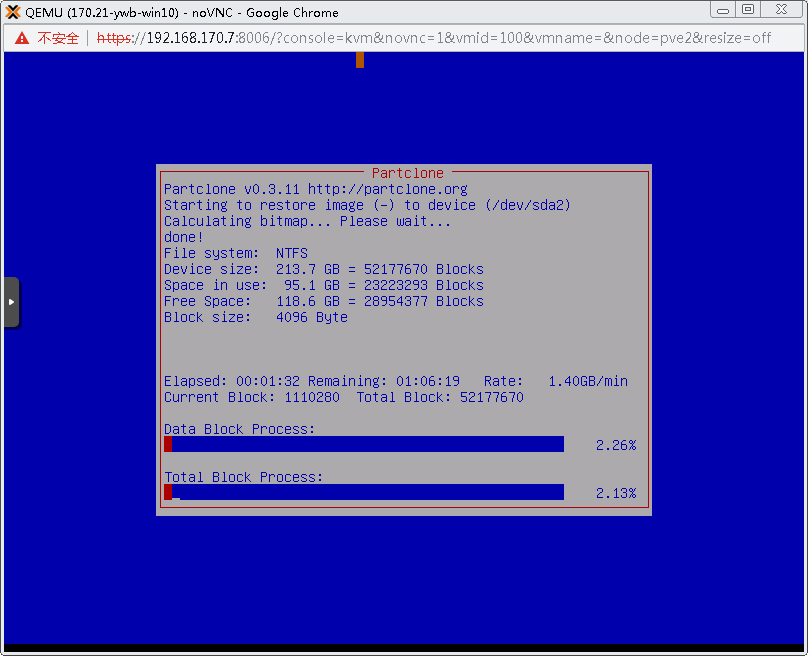Click the 'Free Space: 118.6 GB' line
This screenshot has height=656, width=808.
tap(324, 301)
